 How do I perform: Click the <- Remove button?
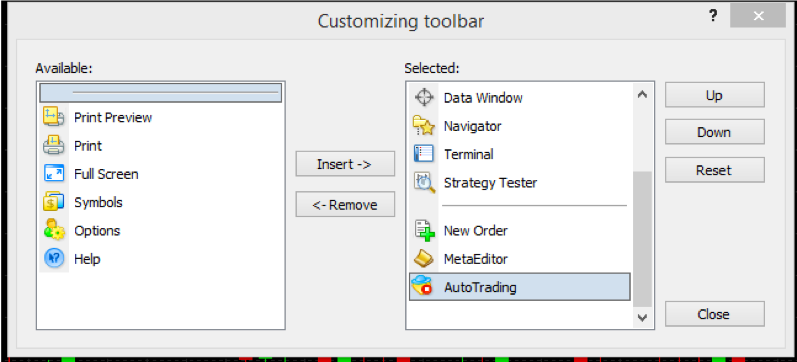(345, 205)
